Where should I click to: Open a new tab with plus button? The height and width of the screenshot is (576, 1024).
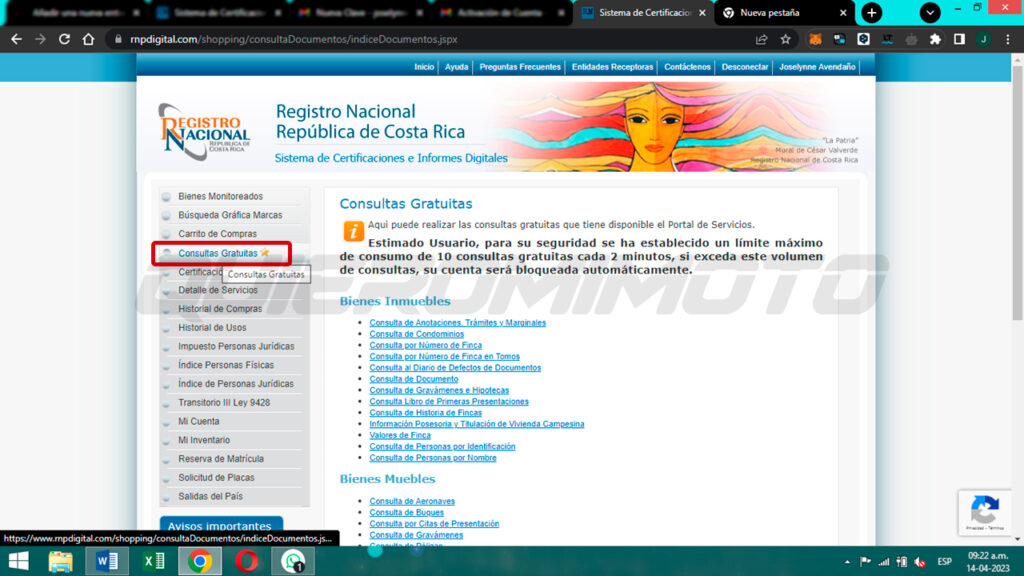pos(871,12)
